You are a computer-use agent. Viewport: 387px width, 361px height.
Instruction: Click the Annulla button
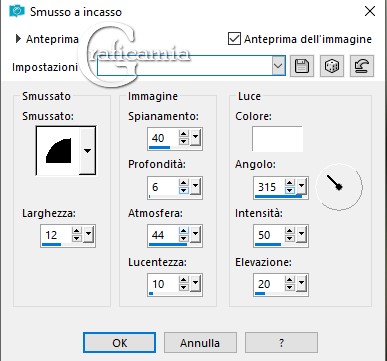[200, 342]
